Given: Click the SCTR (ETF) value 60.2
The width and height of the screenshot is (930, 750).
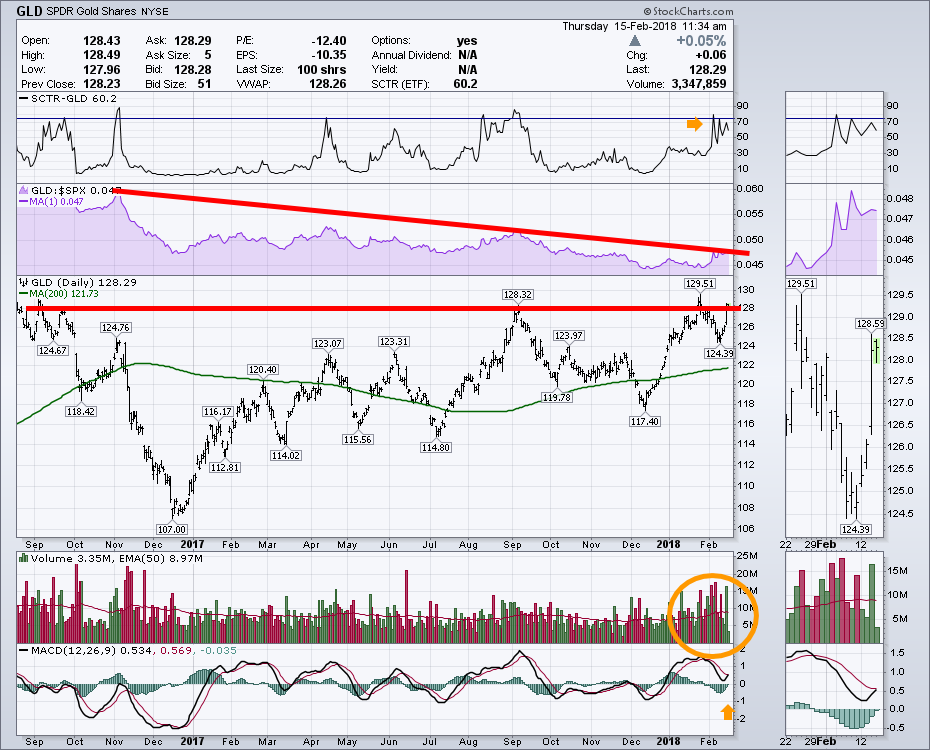Looking at the screenshot, I should click(466, 84).
